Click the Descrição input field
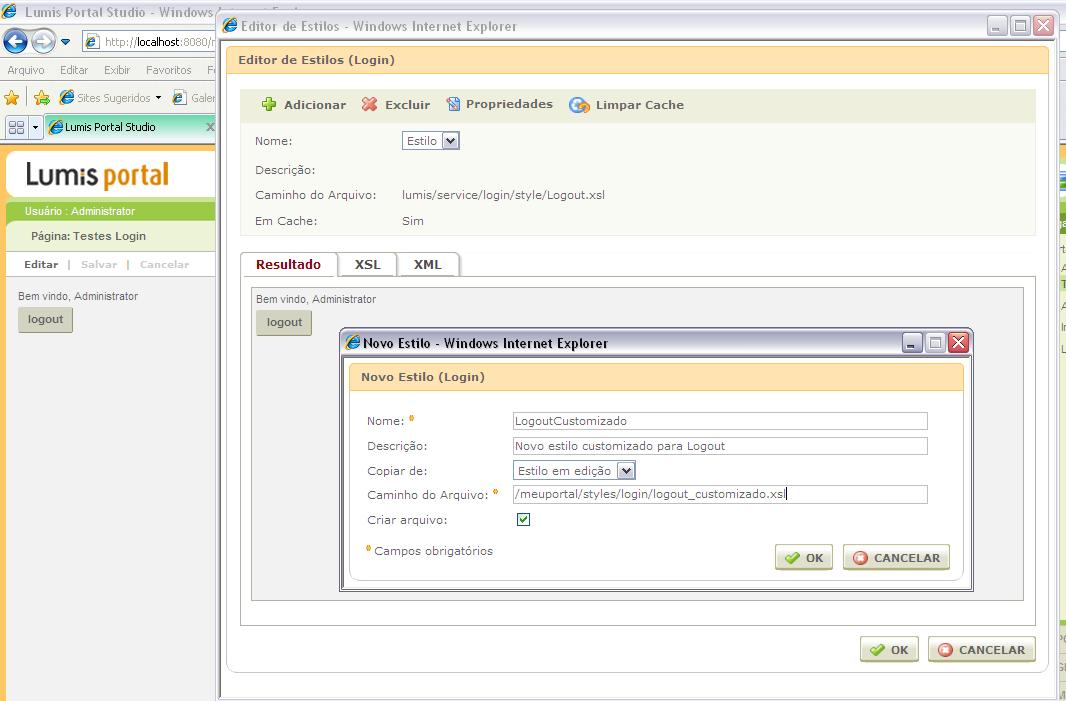 720,446
